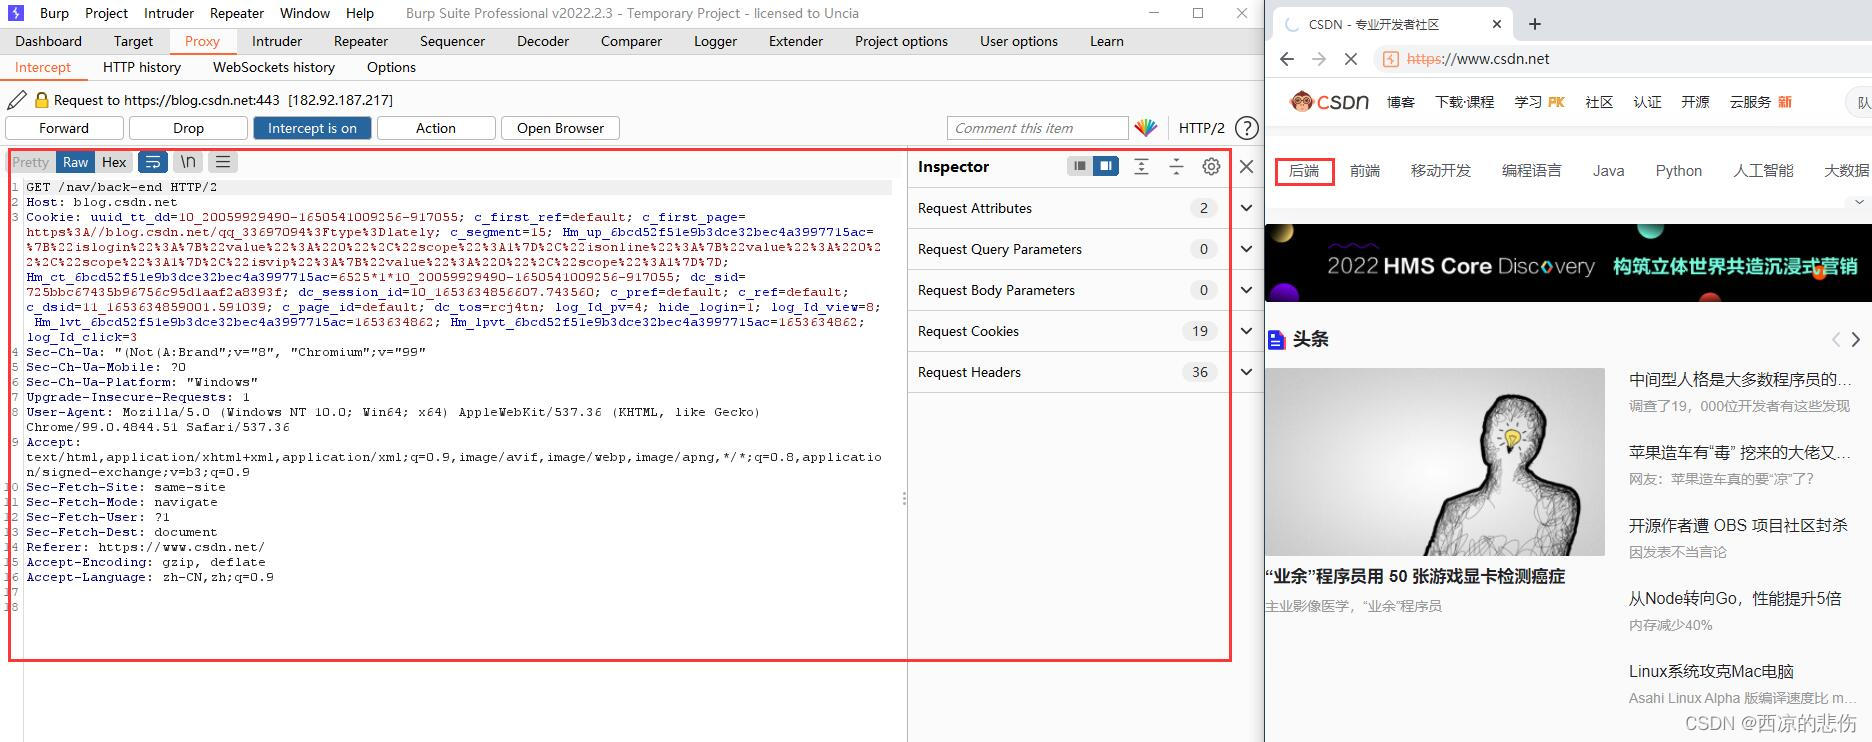Stop loading the page in the browser

coord(1351,59)
